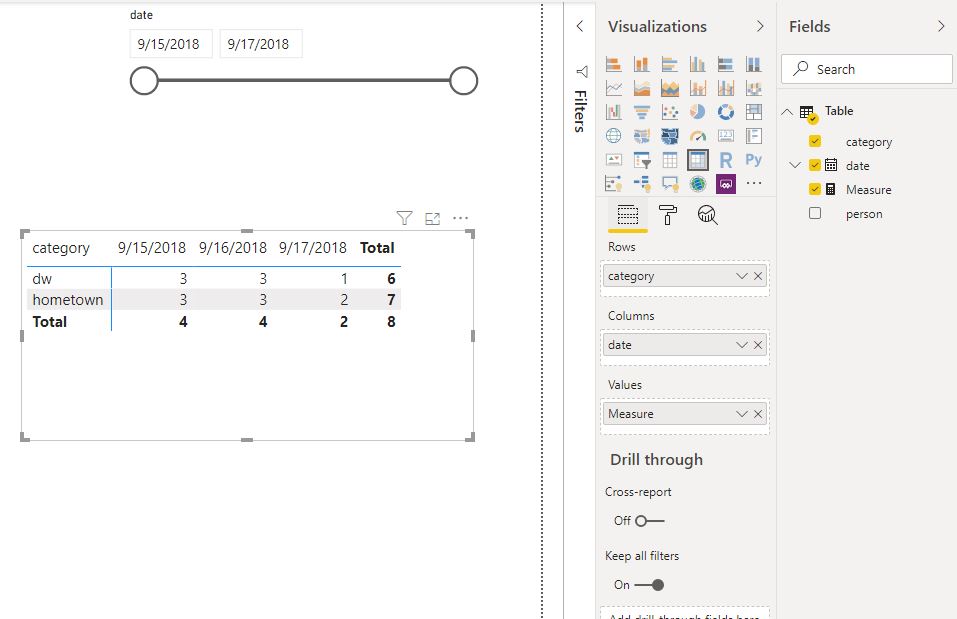Remove Measure from Values
Viewport: 957px width, 619px height.
click(758, 414)
